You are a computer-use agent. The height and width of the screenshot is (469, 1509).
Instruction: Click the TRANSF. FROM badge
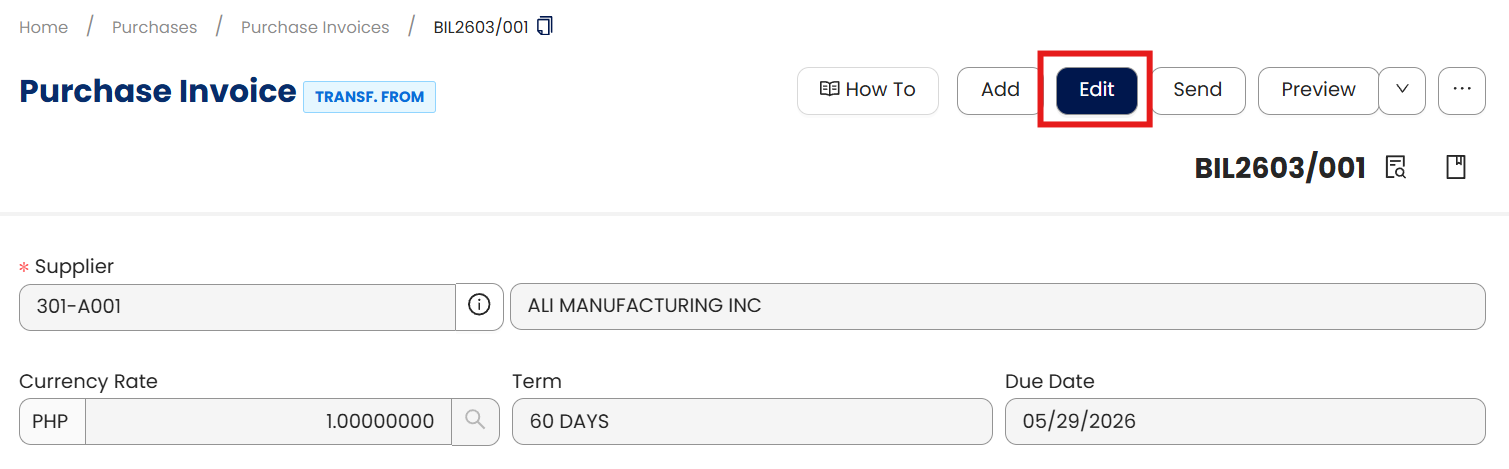pos(369,97)
